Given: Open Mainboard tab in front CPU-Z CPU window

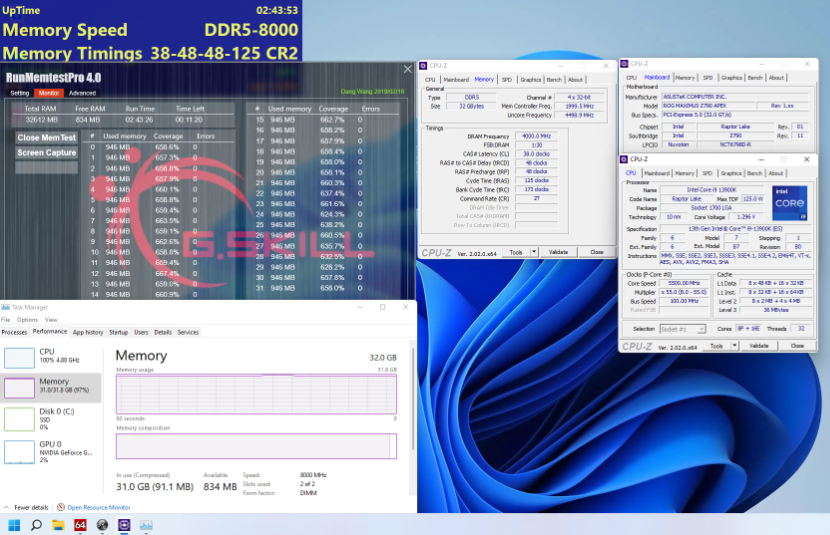Looking at the screenshot, I should tap(656, 173).
